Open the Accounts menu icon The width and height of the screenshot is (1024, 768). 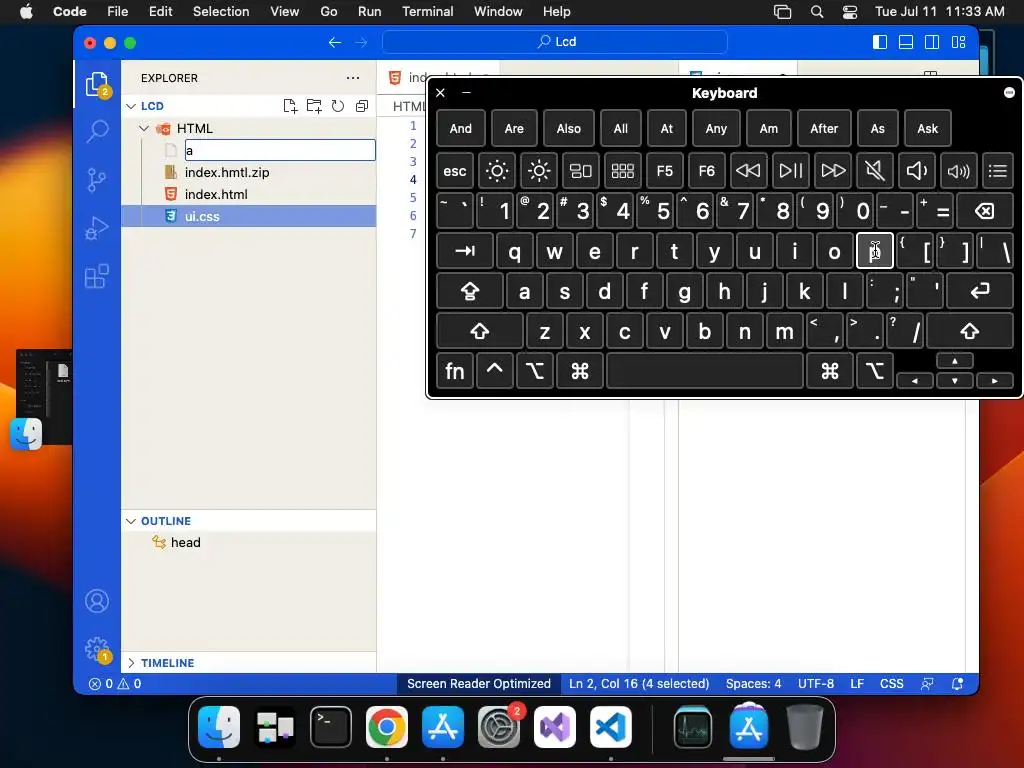click(x=97, y=601)
